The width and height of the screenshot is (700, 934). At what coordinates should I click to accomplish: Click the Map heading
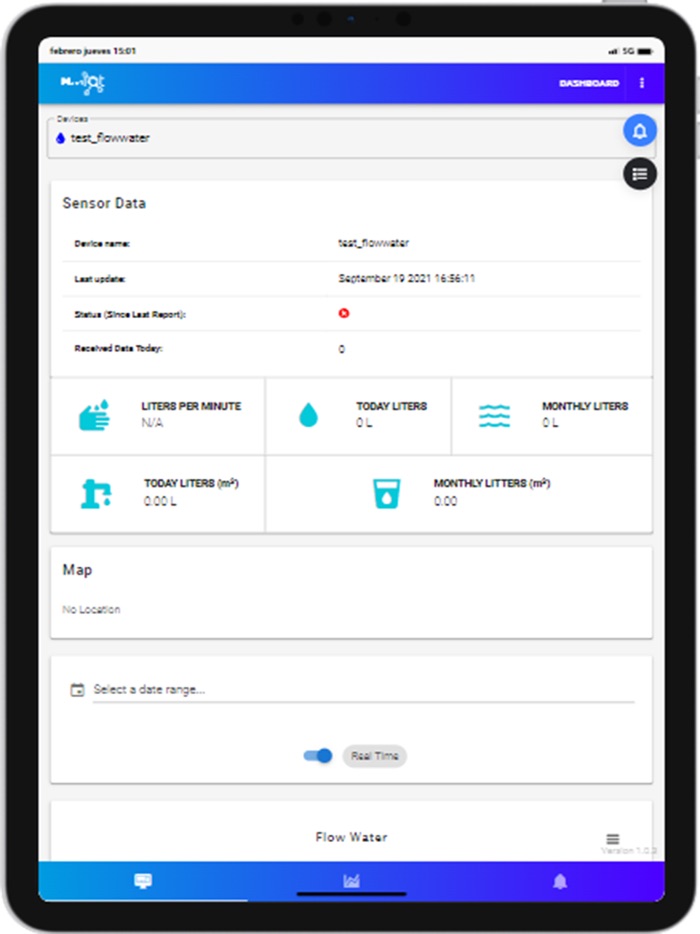[x=77, y=570]
